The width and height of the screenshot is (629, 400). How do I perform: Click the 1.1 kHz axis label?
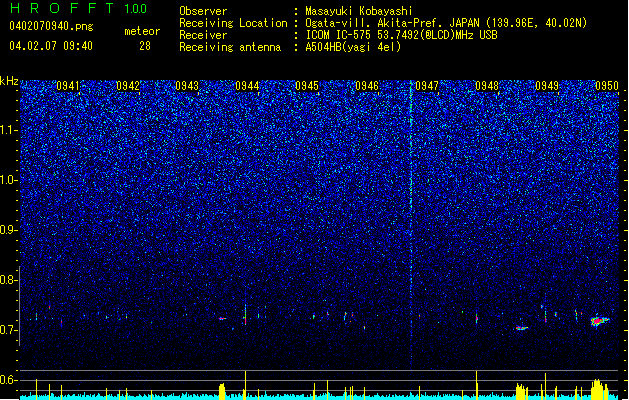click(8, 130)
